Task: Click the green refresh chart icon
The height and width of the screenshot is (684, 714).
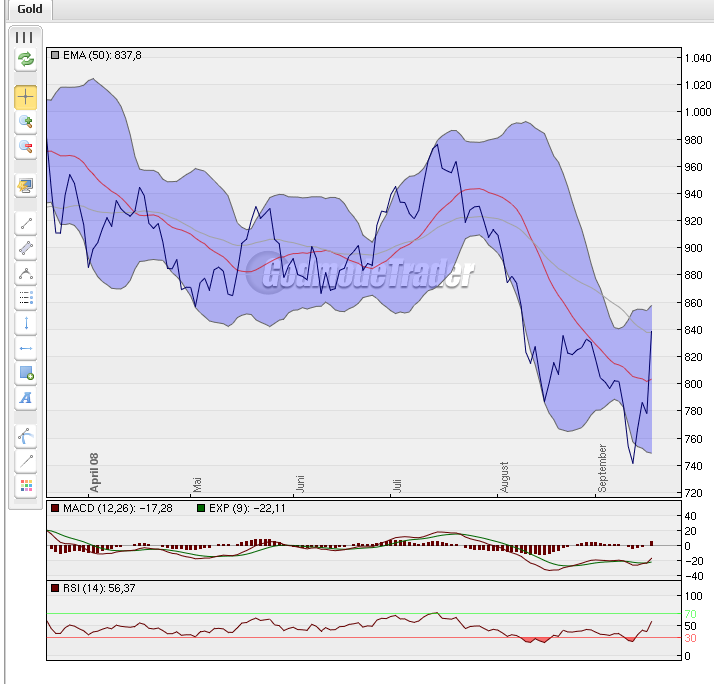Action: tap(25, 59)
